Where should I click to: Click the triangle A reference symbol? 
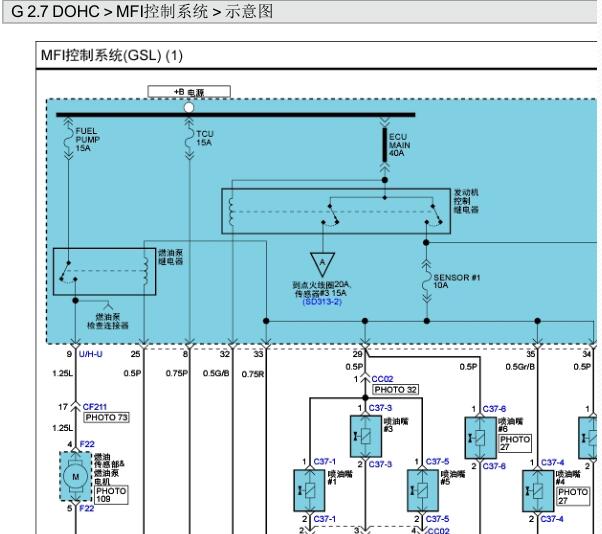(322, 264)
